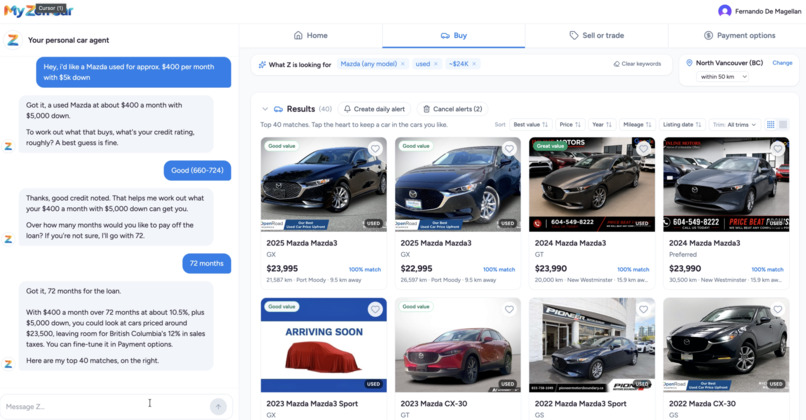Heart the 2022 Mazda3 Sport
The image size is (806, 420).
point(644,309)
